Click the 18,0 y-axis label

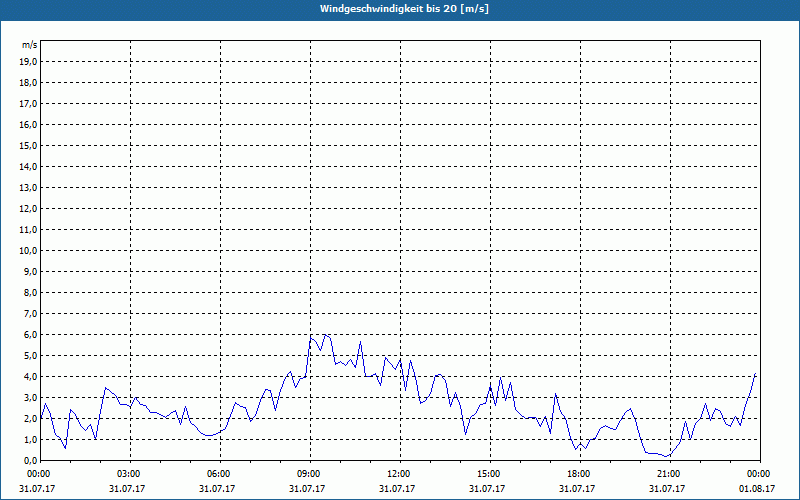28,83
